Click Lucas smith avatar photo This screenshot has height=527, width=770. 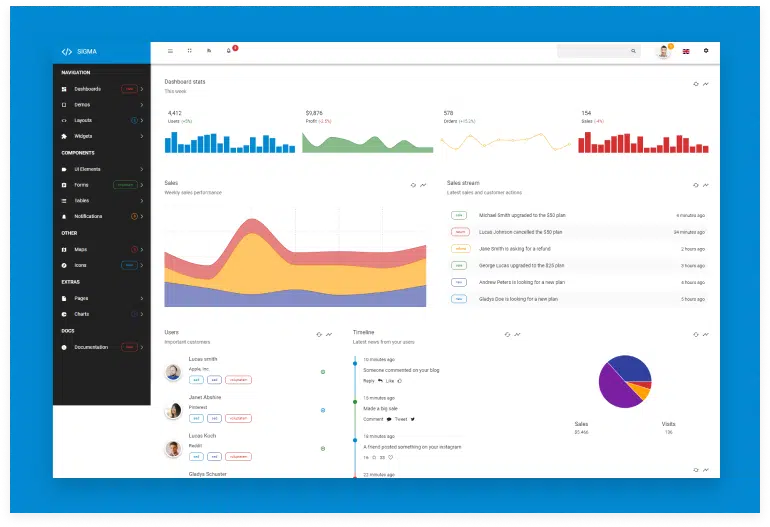tap(173, 372)
